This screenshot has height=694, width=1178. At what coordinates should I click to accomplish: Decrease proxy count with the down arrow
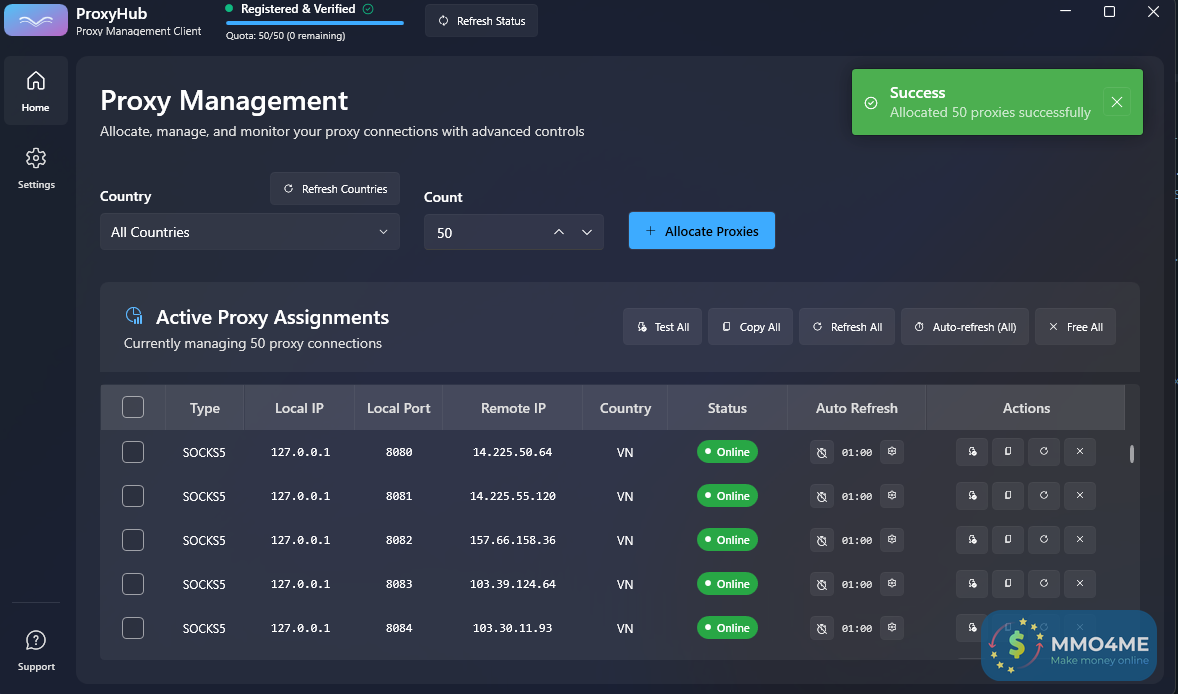pos(587,232)
